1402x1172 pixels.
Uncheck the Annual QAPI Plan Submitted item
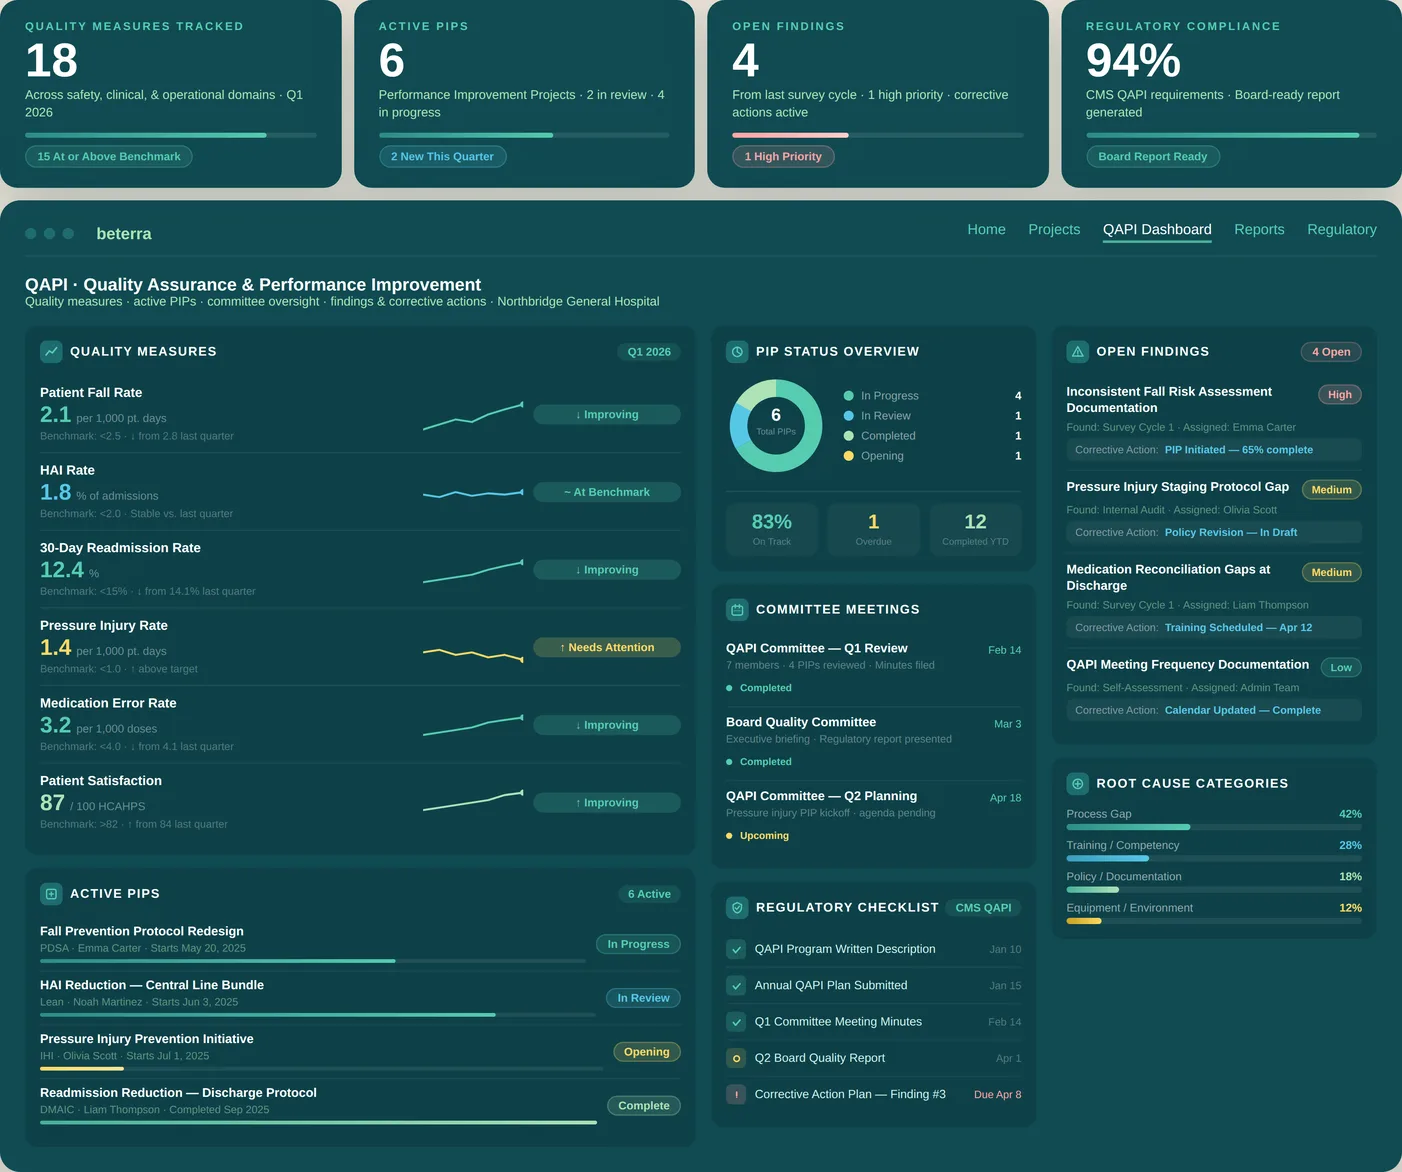(x=736, y=985)
